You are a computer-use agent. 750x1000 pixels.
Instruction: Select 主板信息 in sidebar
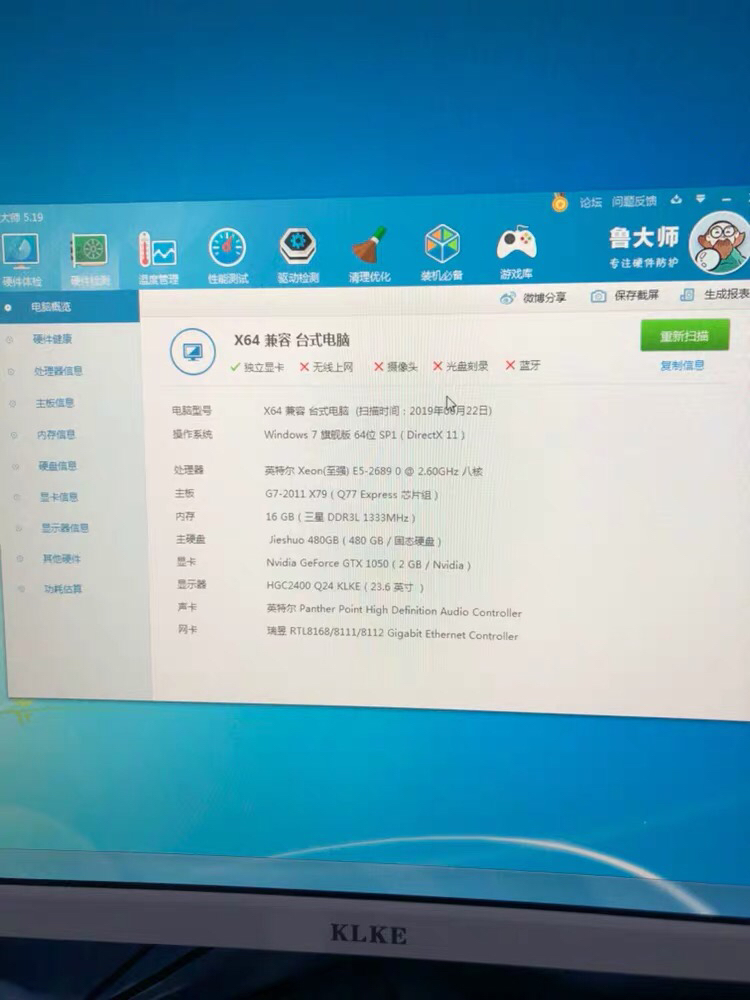point(55,402)
